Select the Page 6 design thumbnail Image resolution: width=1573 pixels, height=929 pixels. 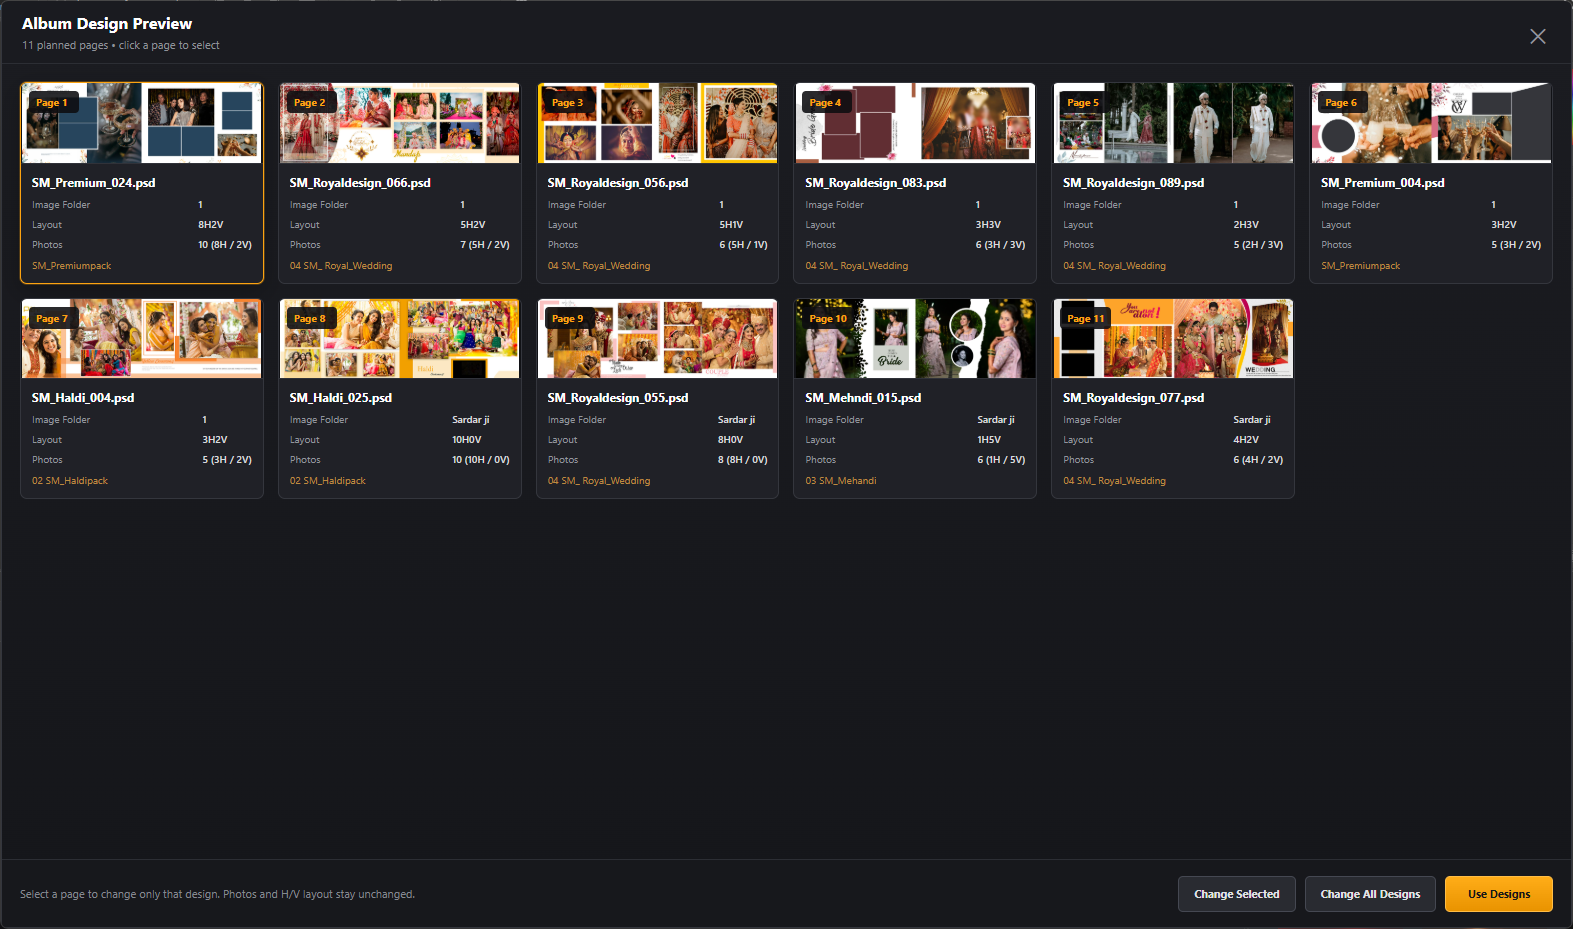[1431, 123]
